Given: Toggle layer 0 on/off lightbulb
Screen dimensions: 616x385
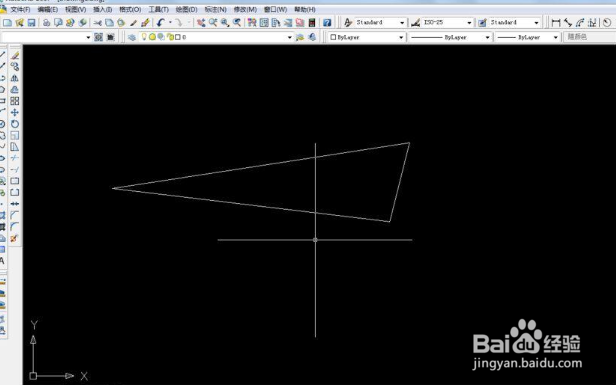Looking at the screenshot, I should [x=144, y=37].
